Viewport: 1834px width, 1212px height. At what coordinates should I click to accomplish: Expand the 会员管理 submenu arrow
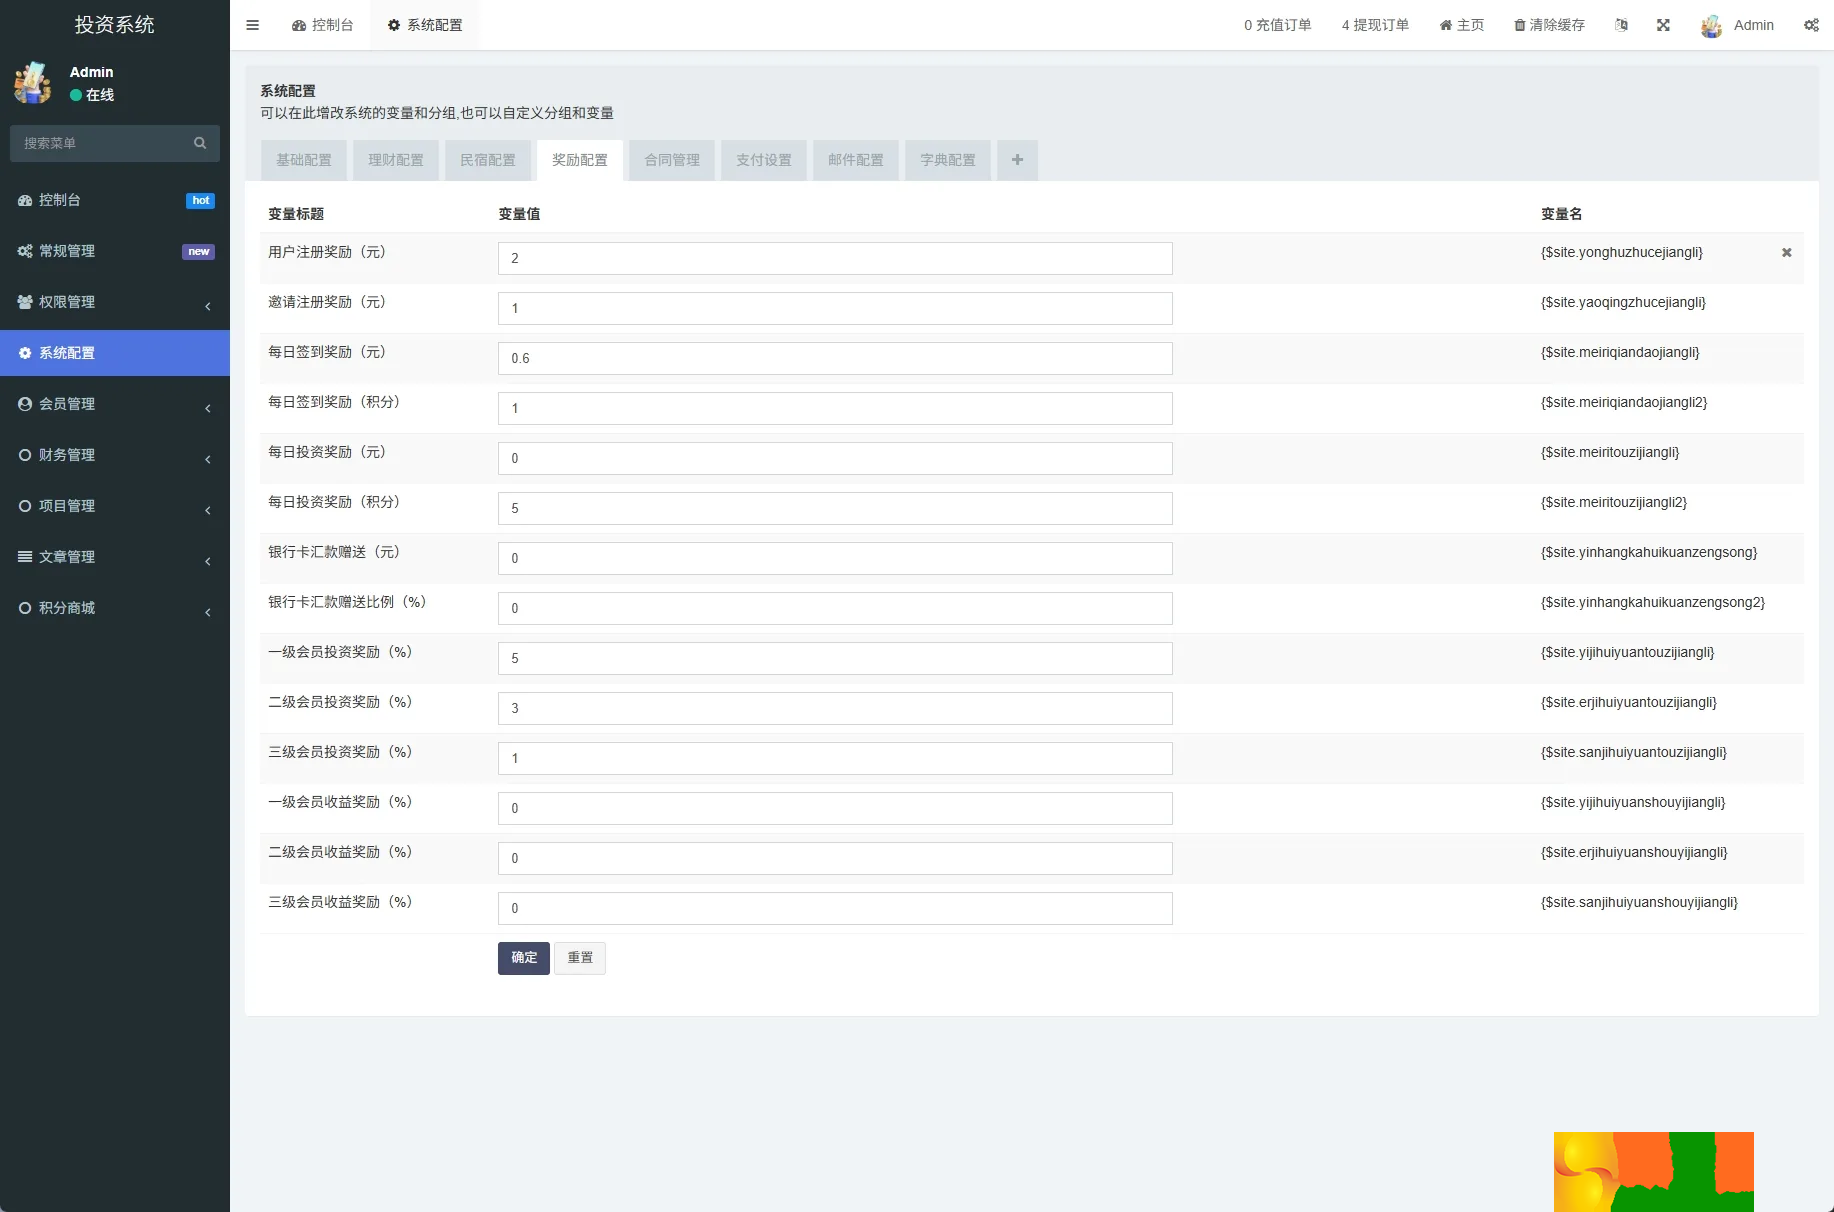point(208,408)
